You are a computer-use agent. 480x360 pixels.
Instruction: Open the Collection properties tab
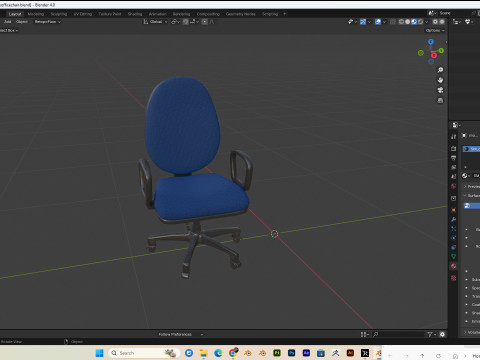coord(453,198)
